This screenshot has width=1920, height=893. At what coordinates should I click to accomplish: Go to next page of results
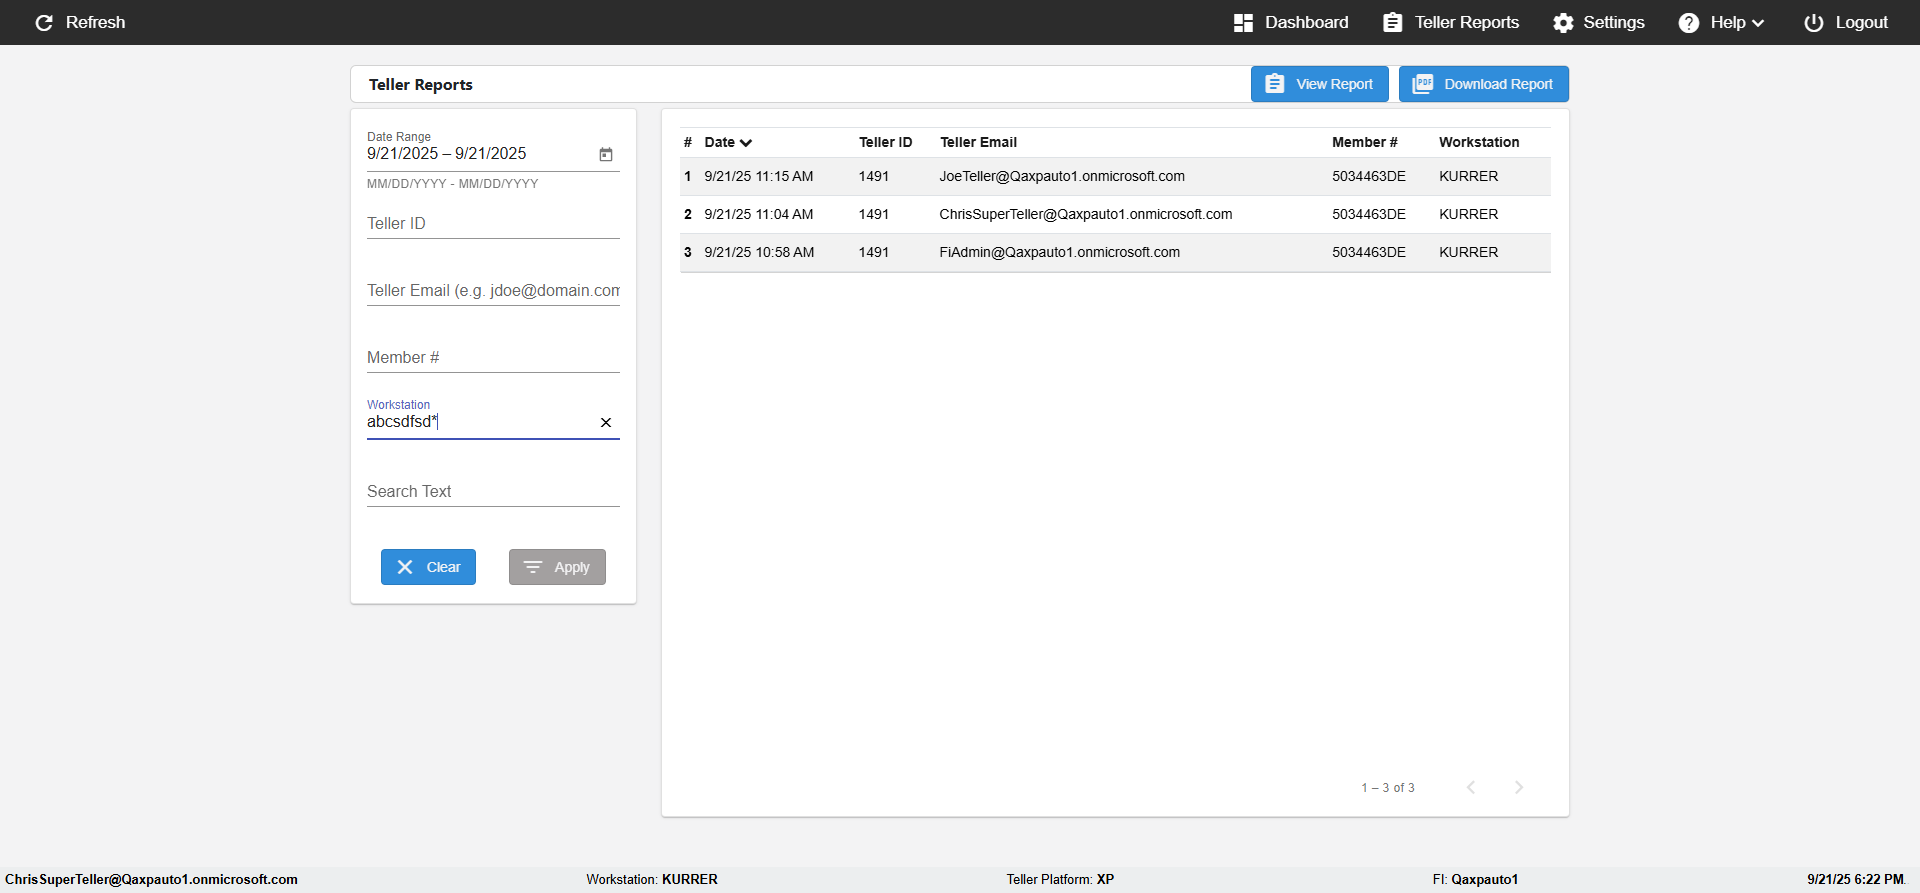pos(1518,787)
